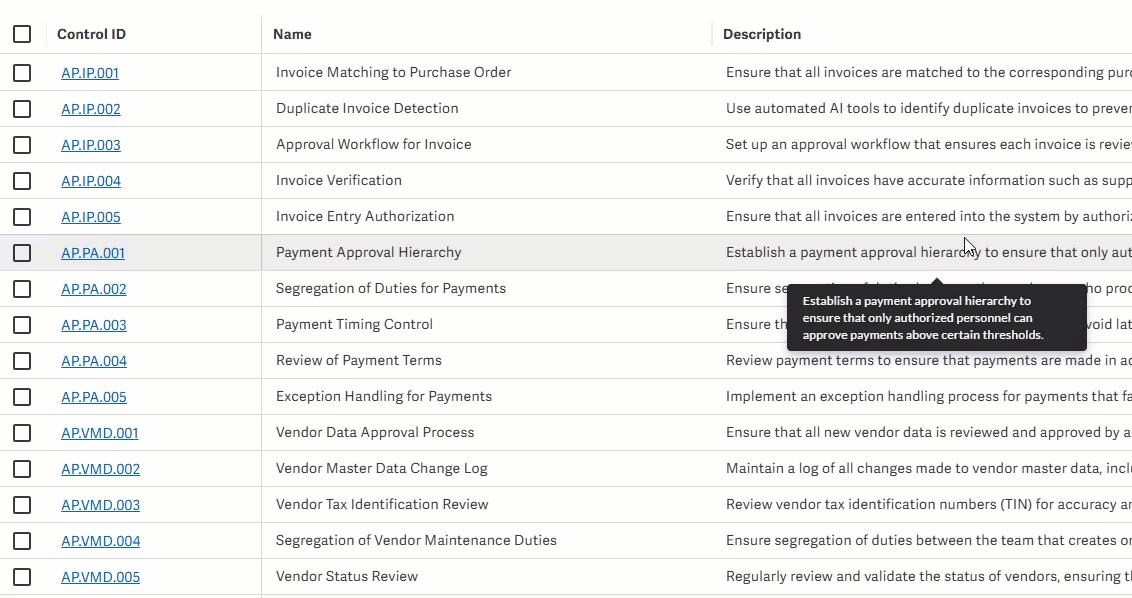Select description 'Ensure segregation of duties between the team'

coord(928,540)
